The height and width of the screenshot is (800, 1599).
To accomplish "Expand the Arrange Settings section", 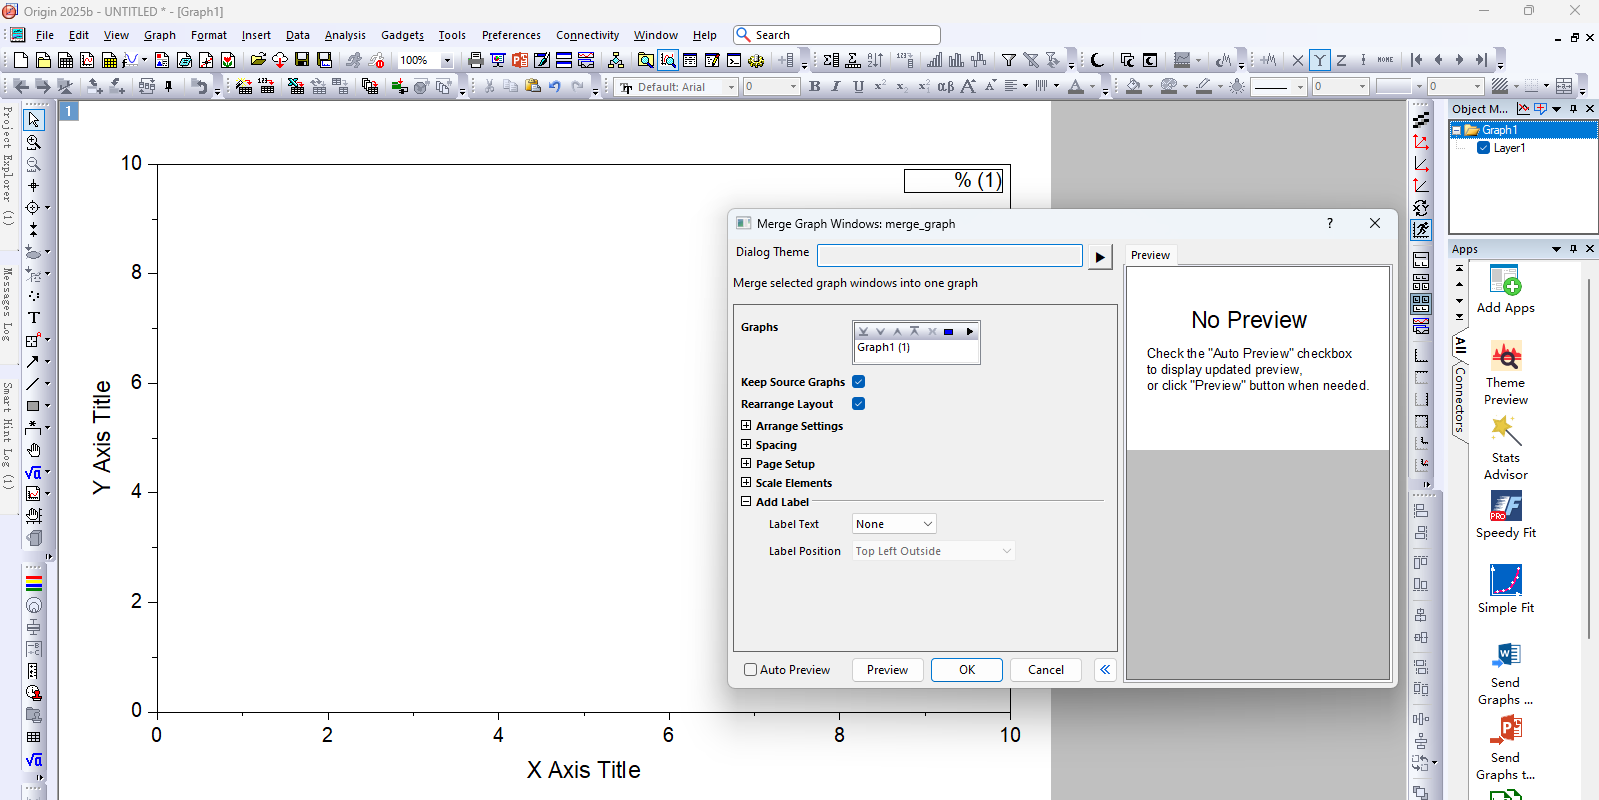I will pyautogui.click(x=746, y=426).
